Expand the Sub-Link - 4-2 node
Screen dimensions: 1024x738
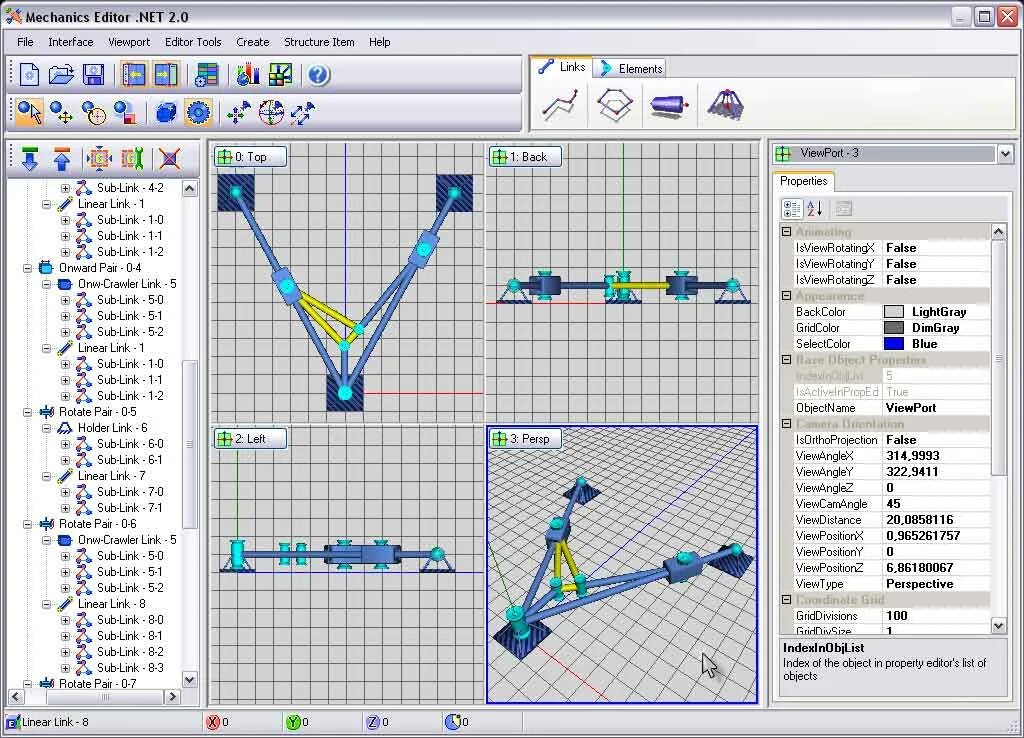65,188
